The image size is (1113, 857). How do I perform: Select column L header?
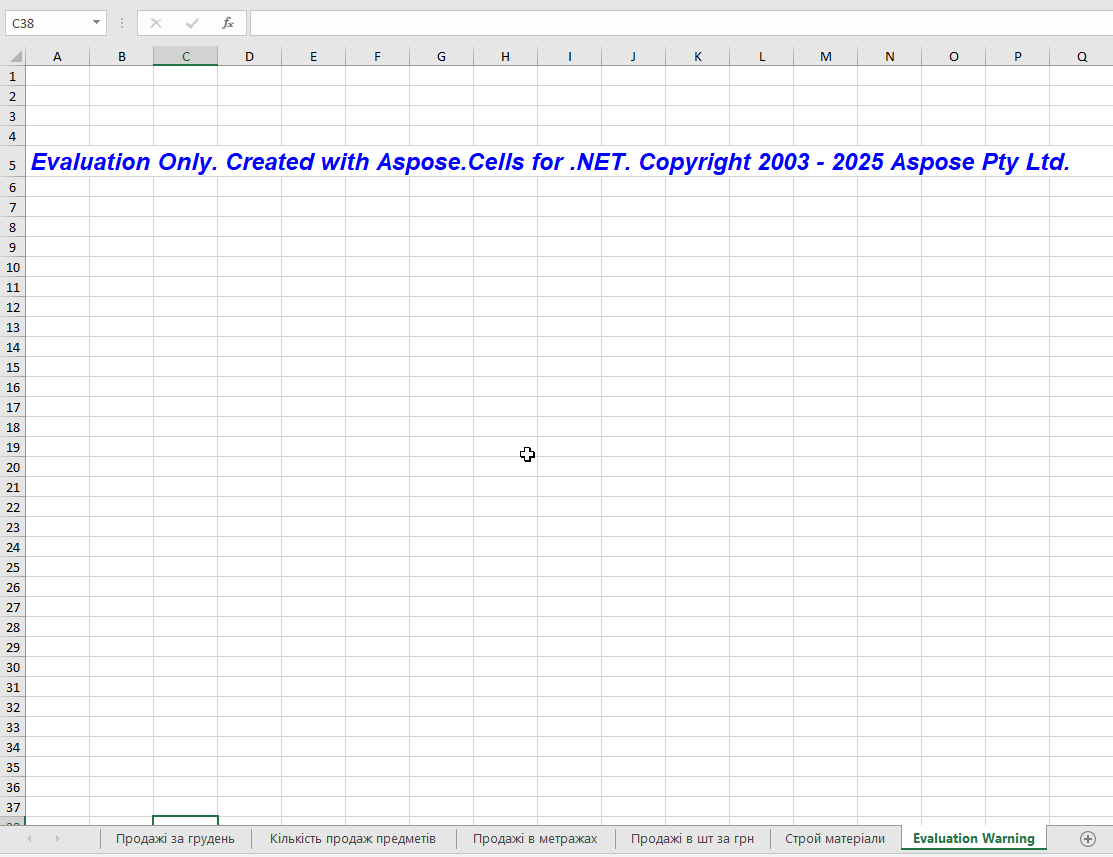[x=762, y=56]
